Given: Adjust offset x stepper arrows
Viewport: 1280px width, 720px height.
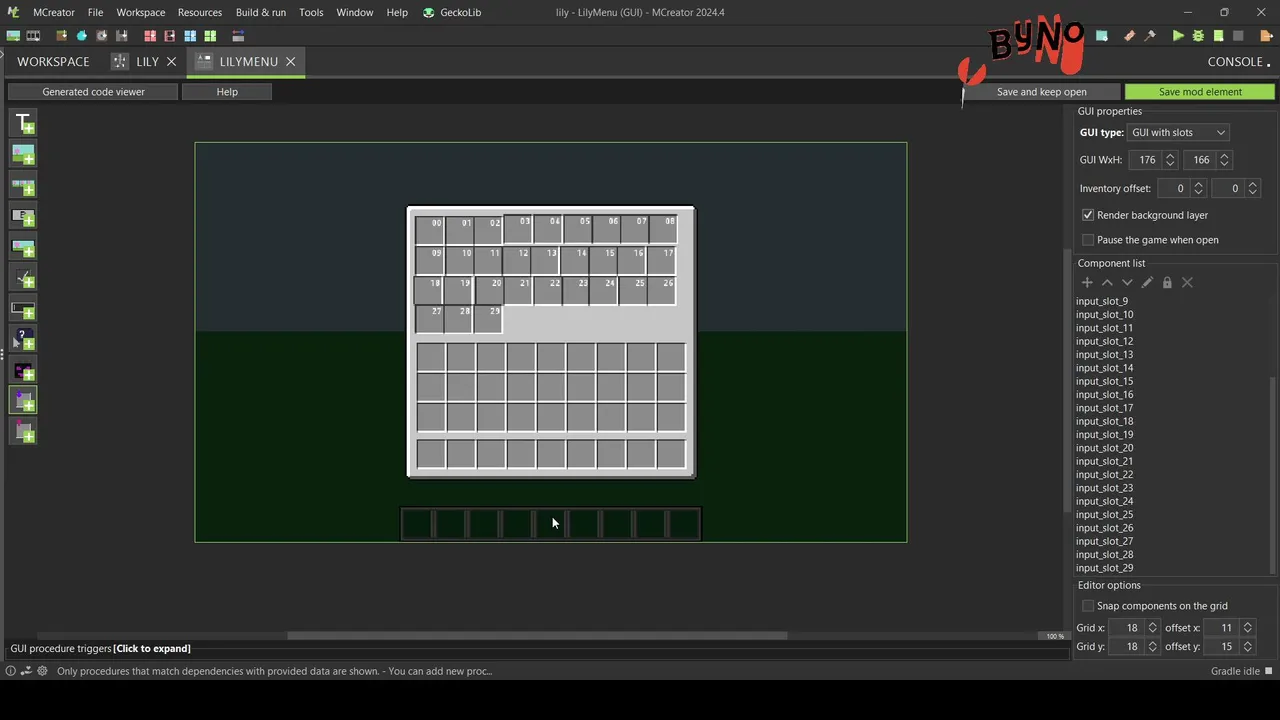Looking at the screenshot, I should point(1247,628).
